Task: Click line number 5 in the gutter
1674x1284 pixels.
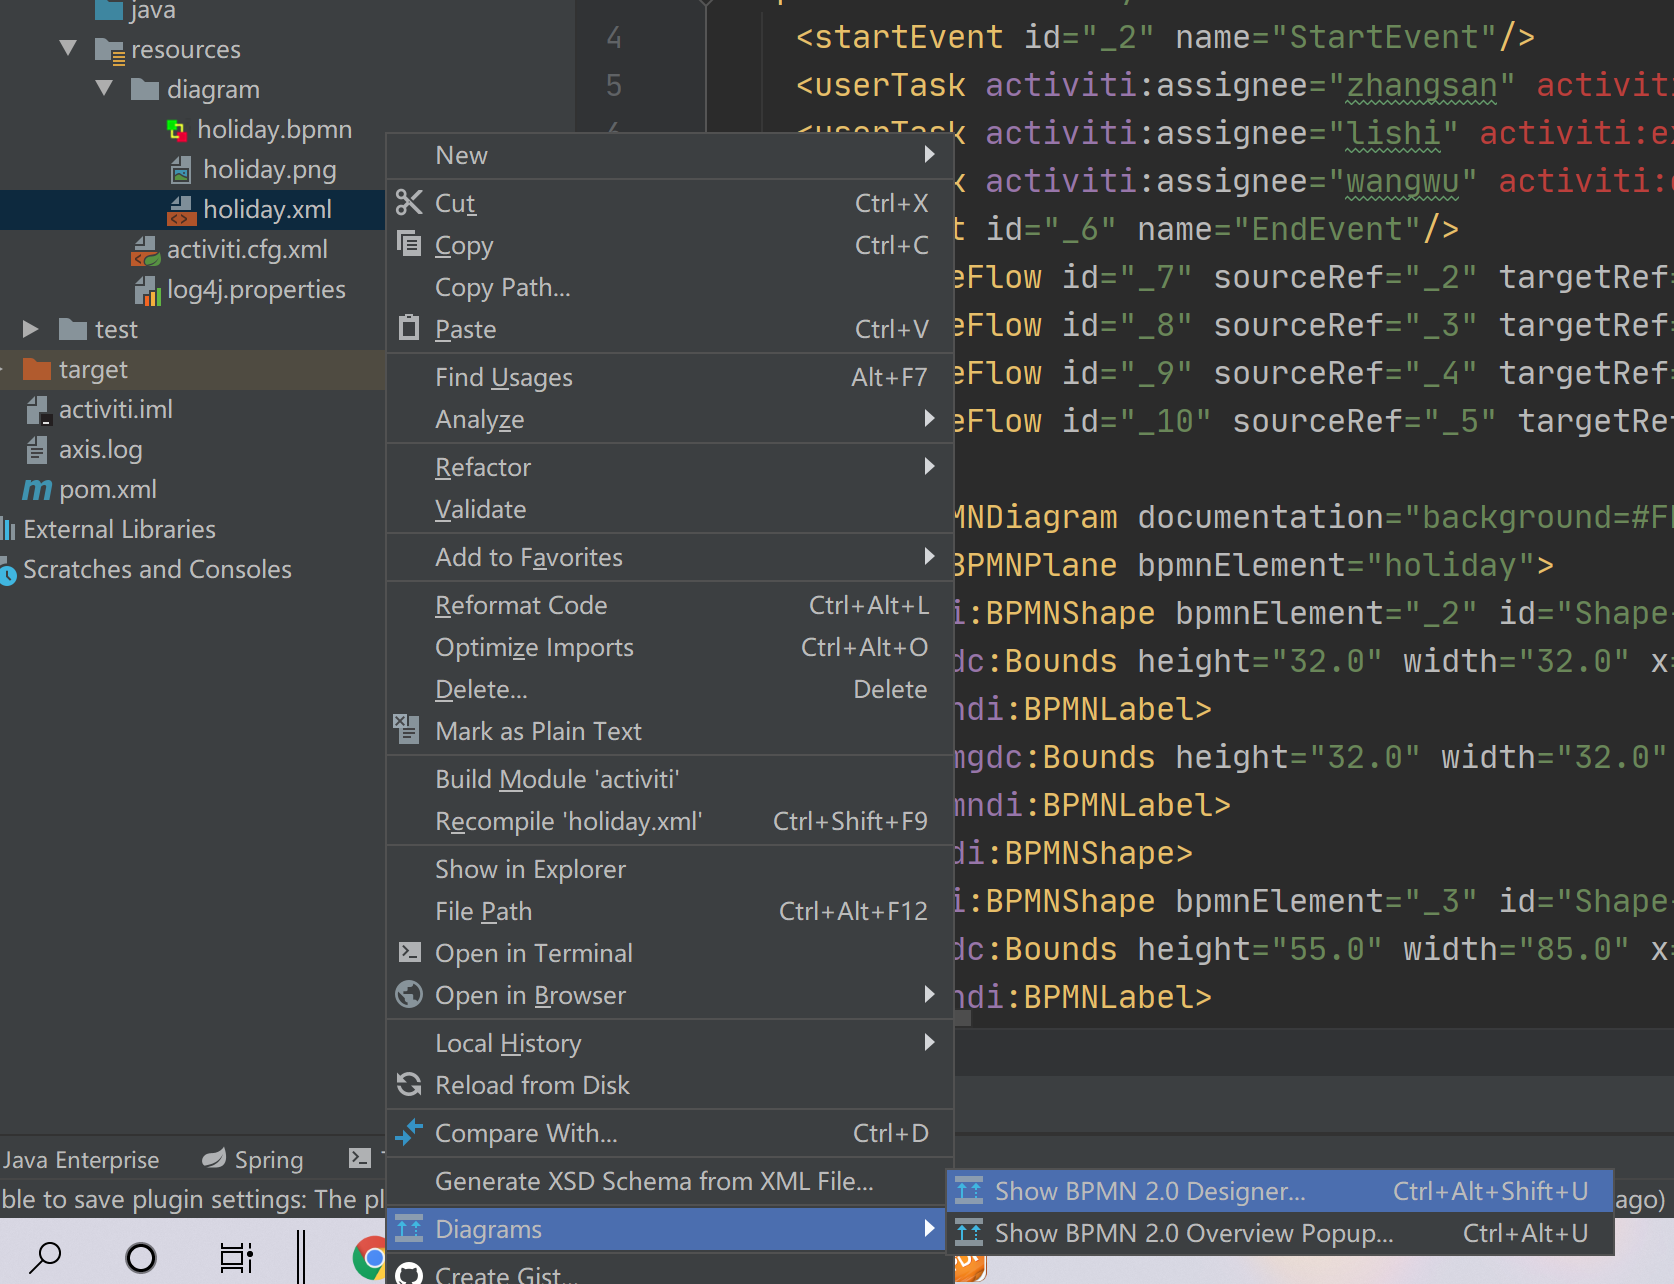Action: (614, 85)
